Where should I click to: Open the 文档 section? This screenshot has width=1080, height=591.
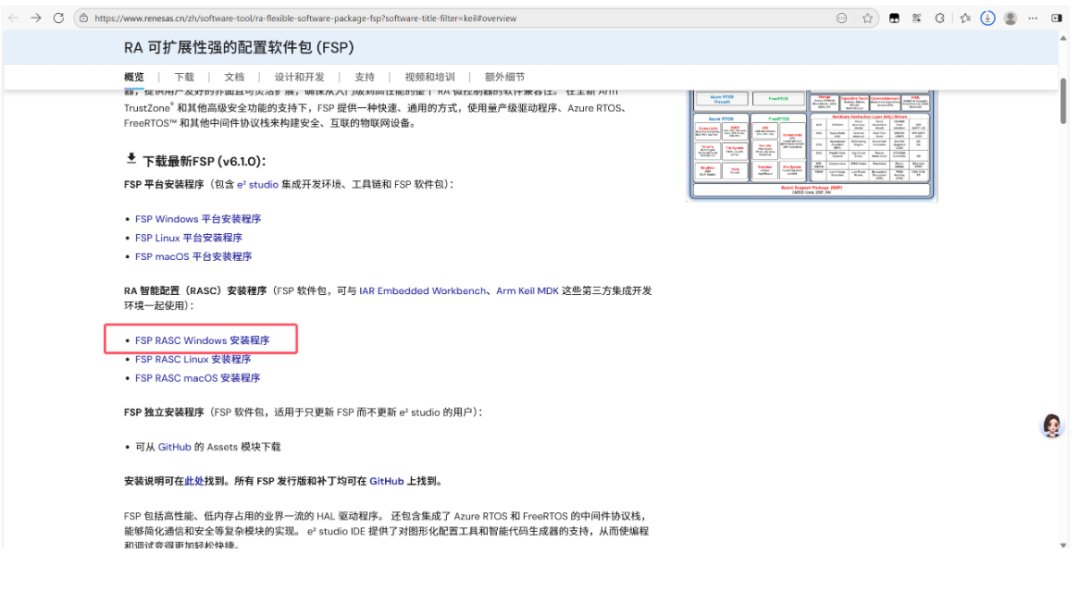(x=234, y=76)
